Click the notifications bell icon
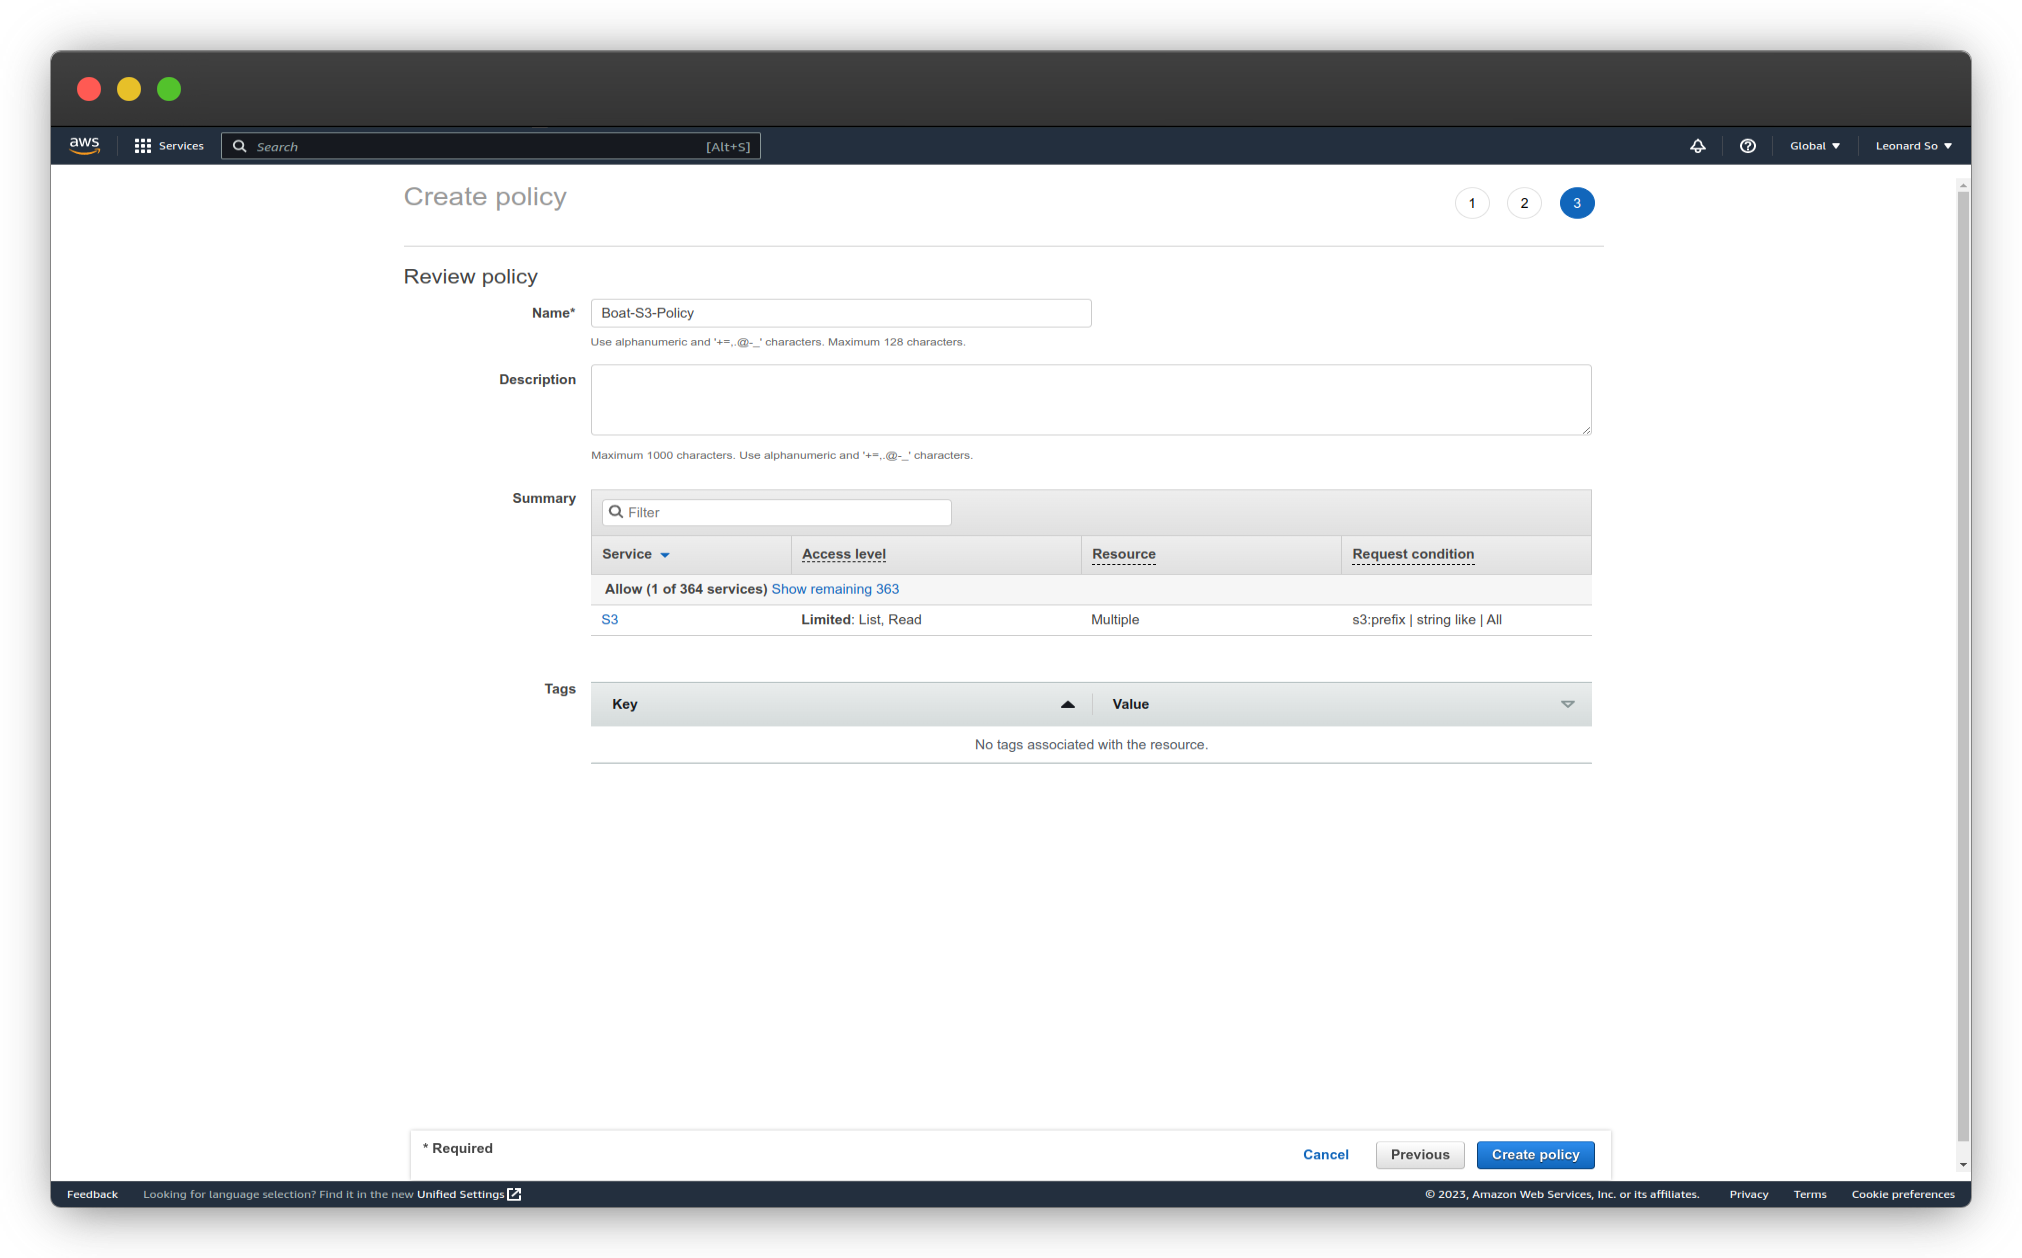 tap(1697, 146)
